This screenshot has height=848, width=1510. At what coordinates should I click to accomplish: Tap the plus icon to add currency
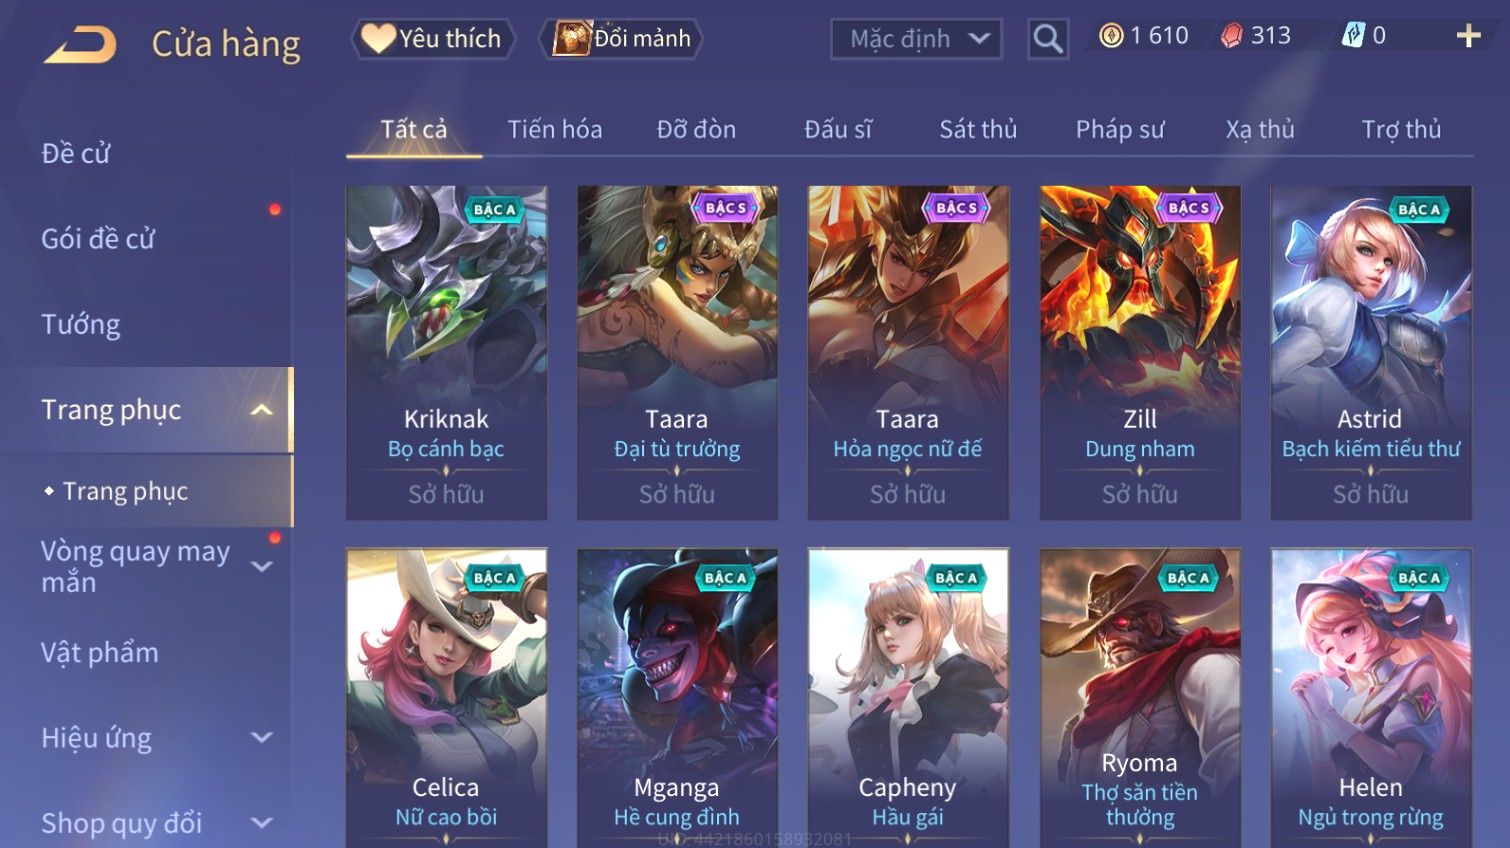(1468, 36)
